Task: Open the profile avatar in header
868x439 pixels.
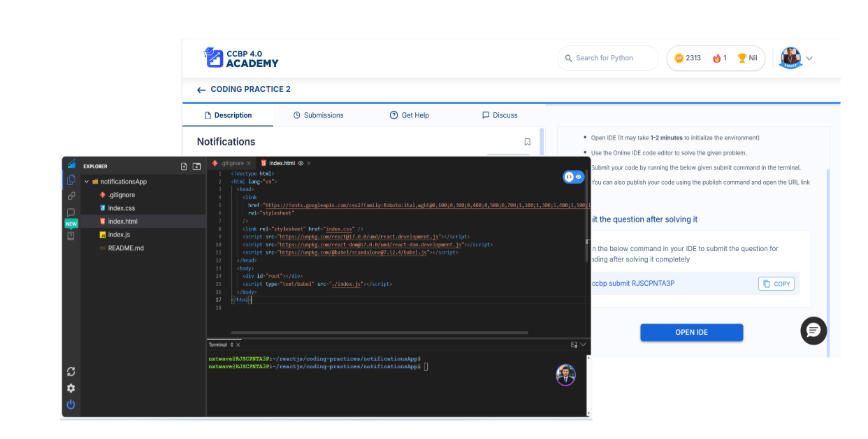Action: point(790,58)
